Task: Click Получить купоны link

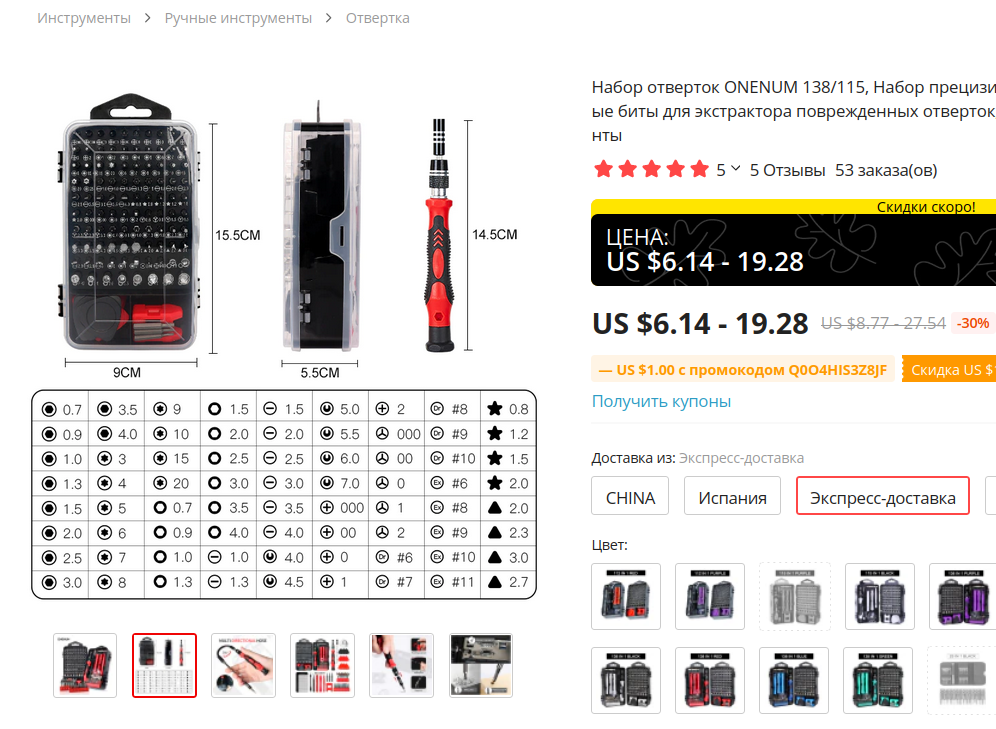Action: 661,401
